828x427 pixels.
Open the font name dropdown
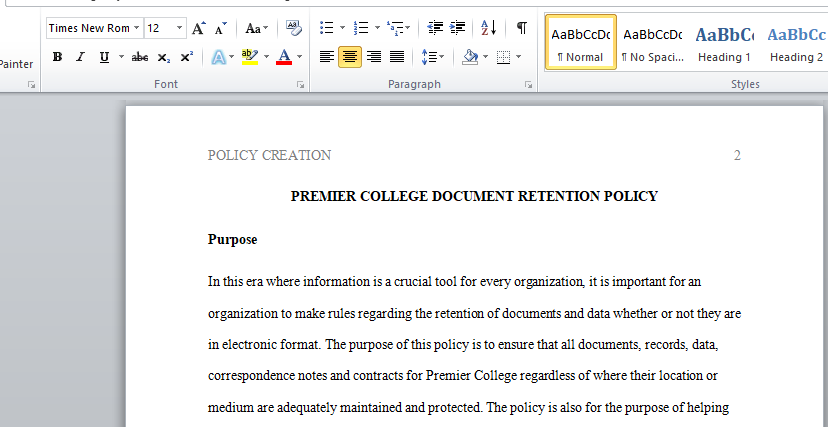137,28
